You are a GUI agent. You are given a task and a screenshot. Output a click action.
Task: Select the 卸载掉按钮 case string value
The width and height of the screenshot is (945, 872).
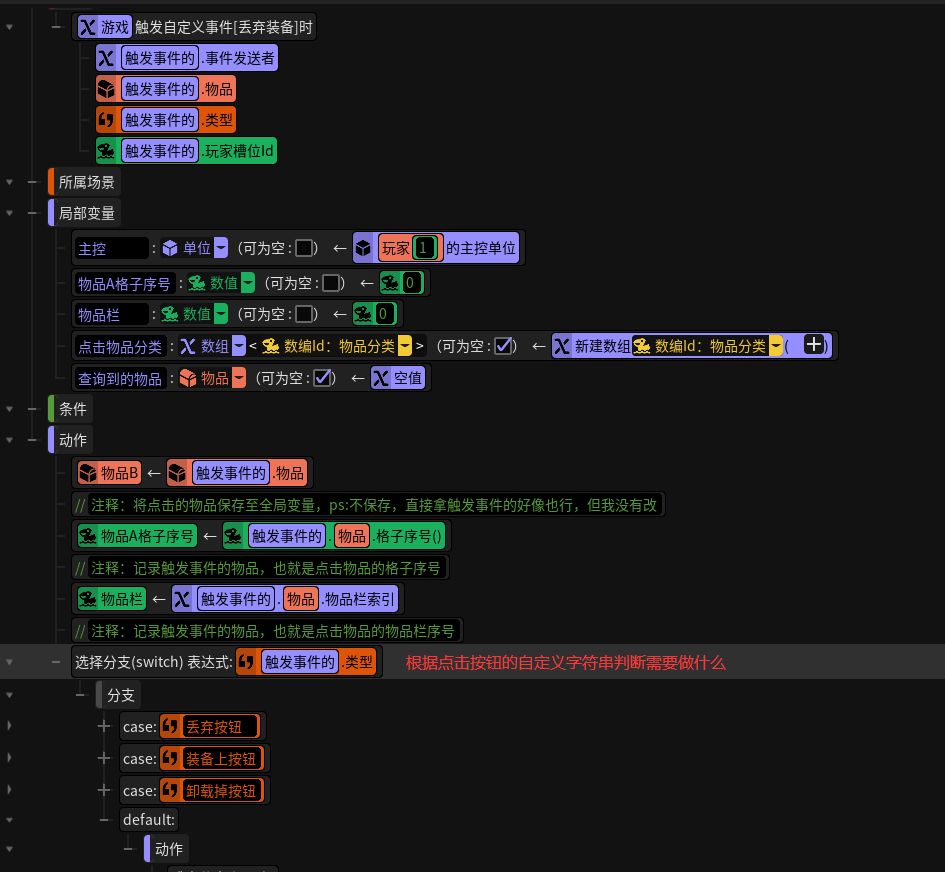pyautogui.click(x=221, y=791)
